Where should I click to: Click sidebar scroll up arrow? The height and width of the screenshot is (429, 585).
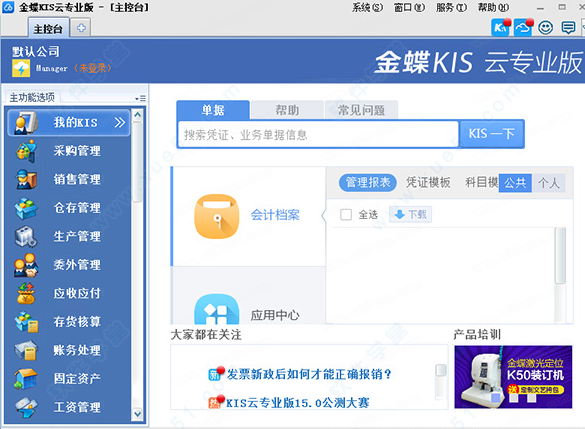coord(137,115)
